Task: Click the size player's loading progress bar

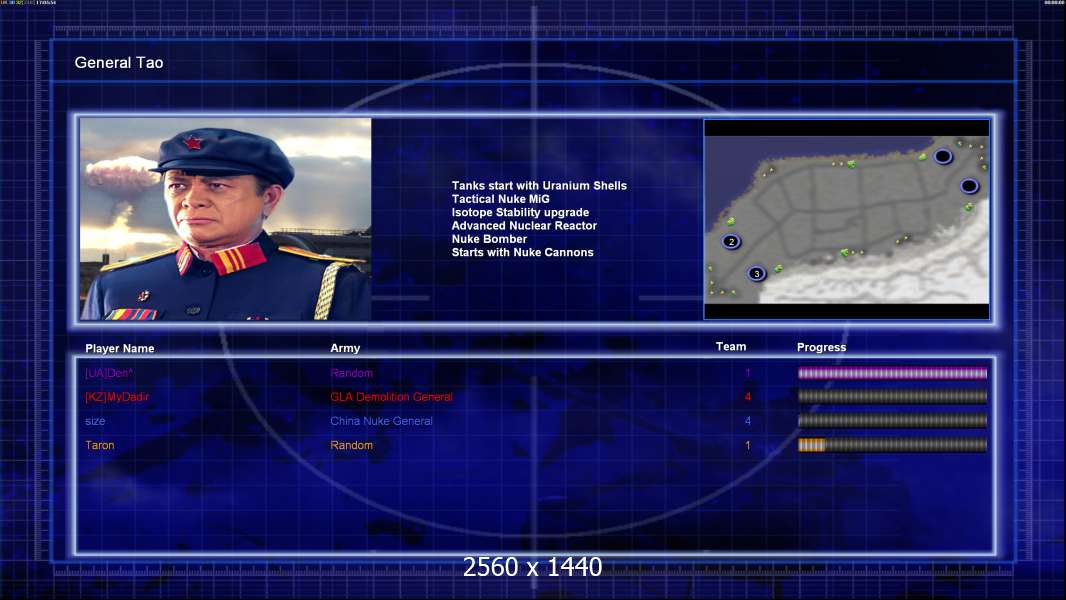Action: pos(893,421)
